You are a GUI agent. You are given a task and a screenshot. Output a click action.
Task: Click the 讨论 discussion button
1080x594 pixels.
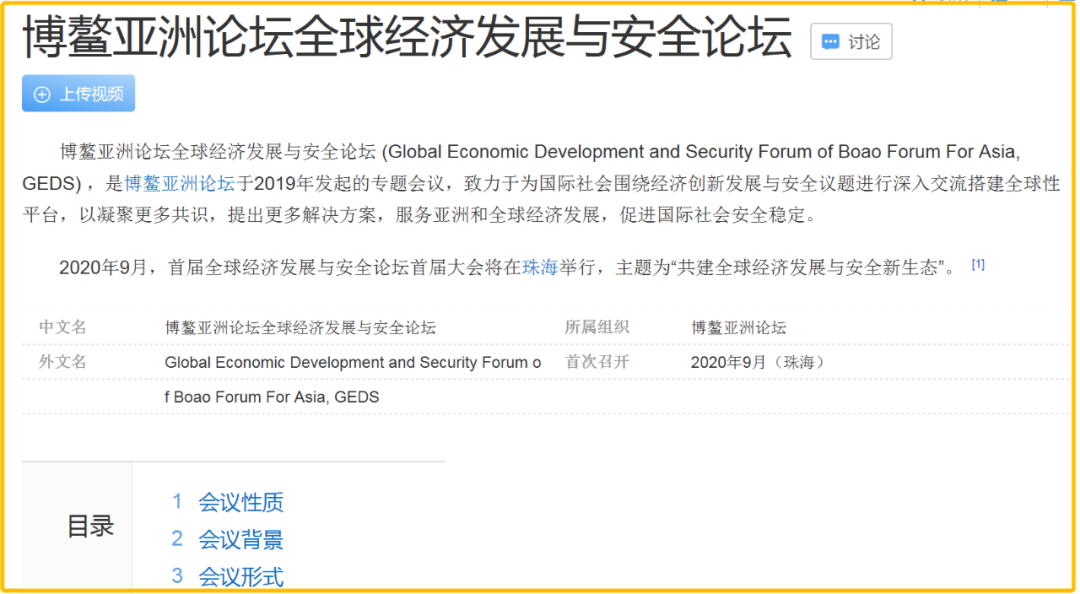851,41
